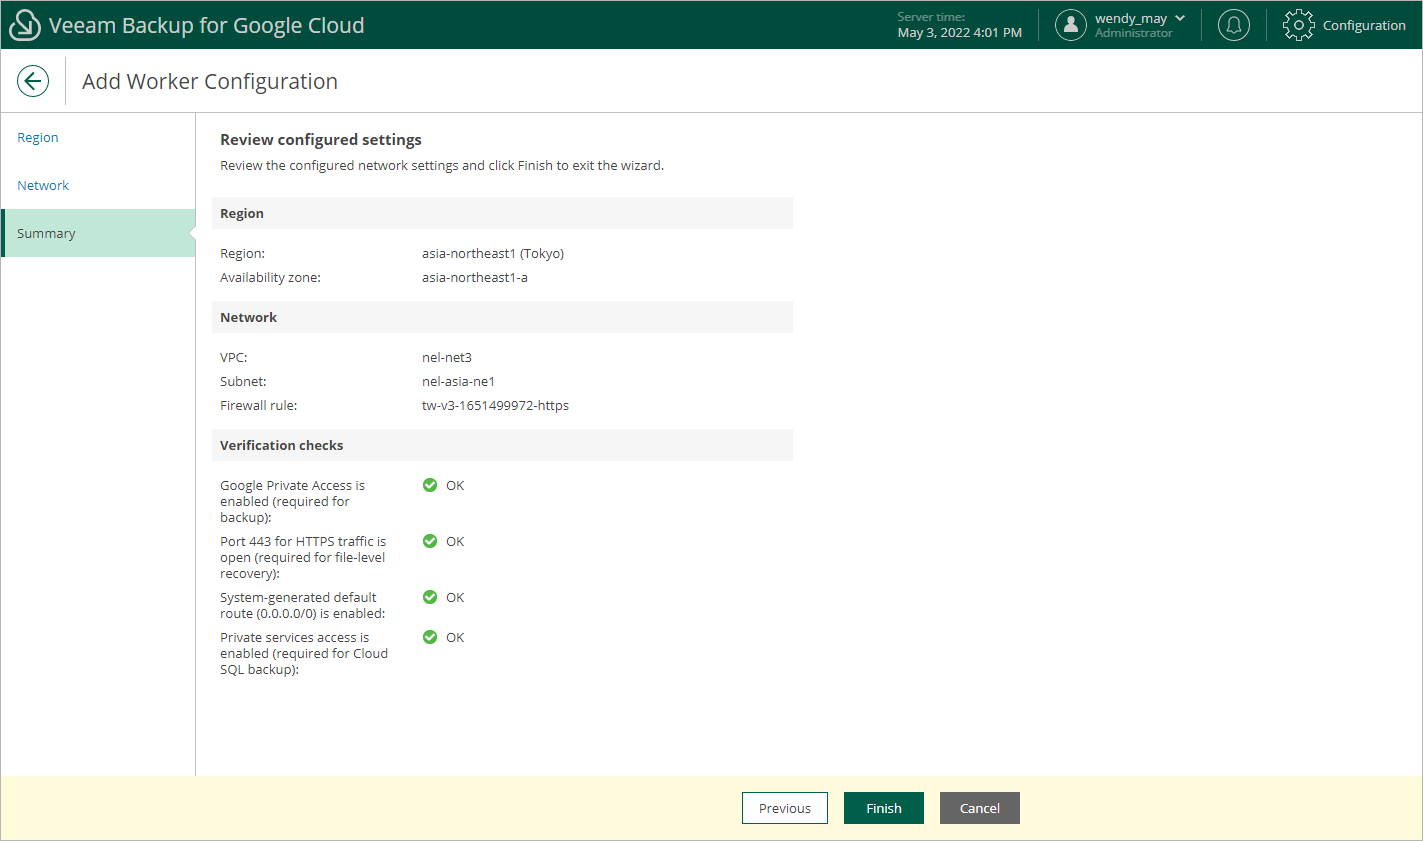The image size is (1423, 841).
Task: Click the Configuration gear icon
Action: (x=1299, y=25)
